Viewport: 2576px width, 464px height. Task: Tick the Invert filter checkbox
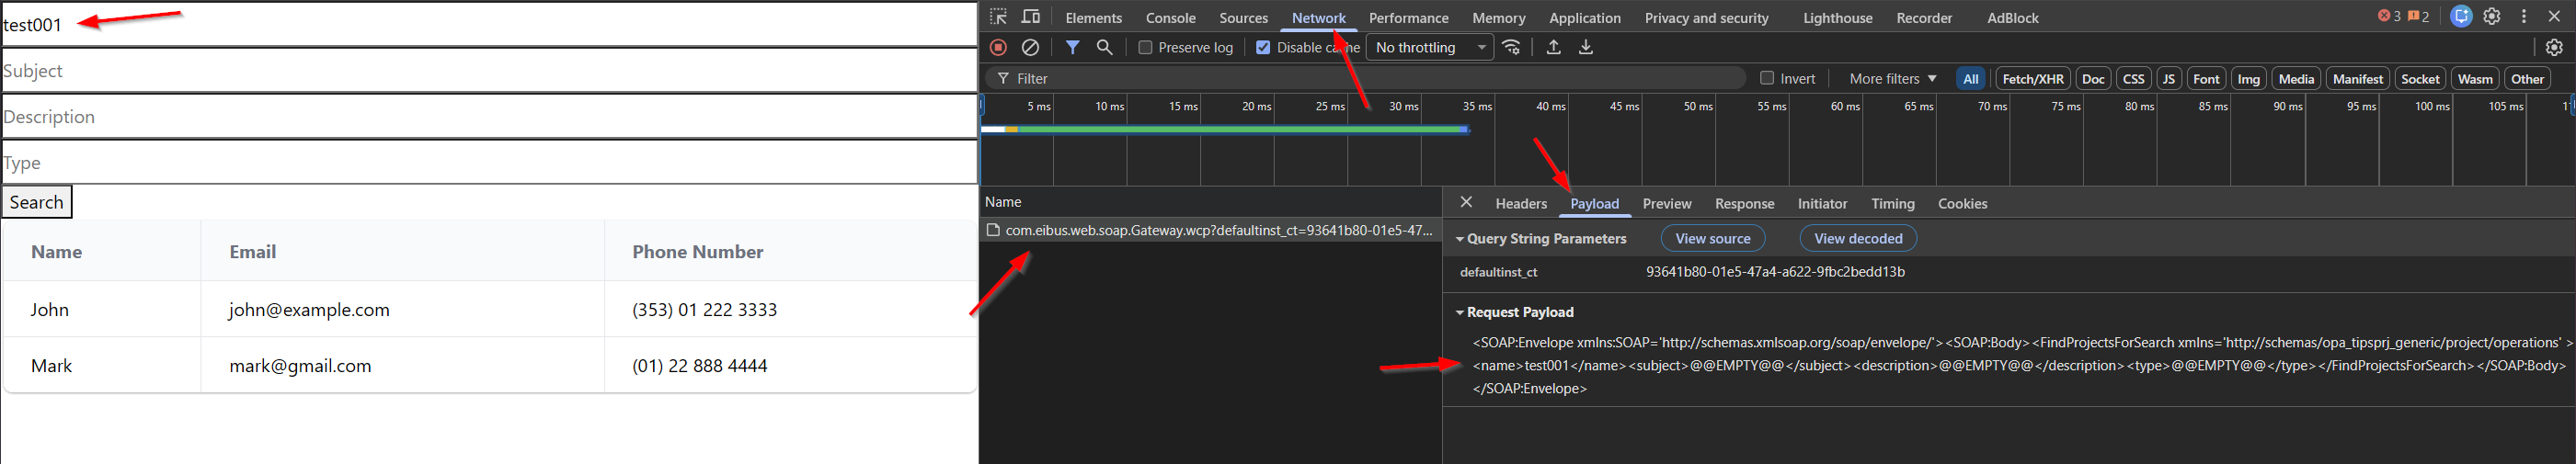pos(1767,78)
